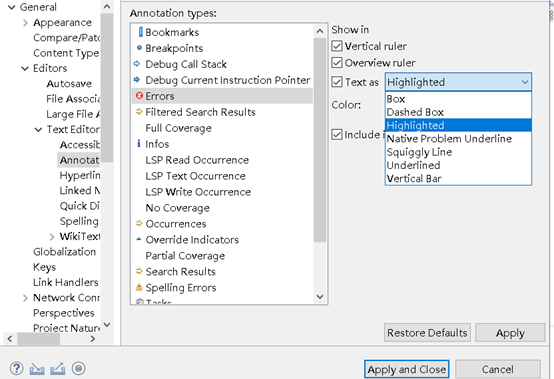The image size is (554, 379).
Task: Choose Squiggly Line option
Action: (458, 152)
